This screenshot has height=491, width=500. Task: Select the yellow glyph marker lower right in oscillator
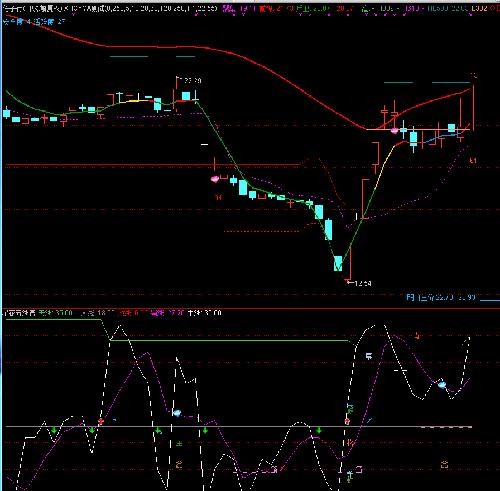point(444,464)
